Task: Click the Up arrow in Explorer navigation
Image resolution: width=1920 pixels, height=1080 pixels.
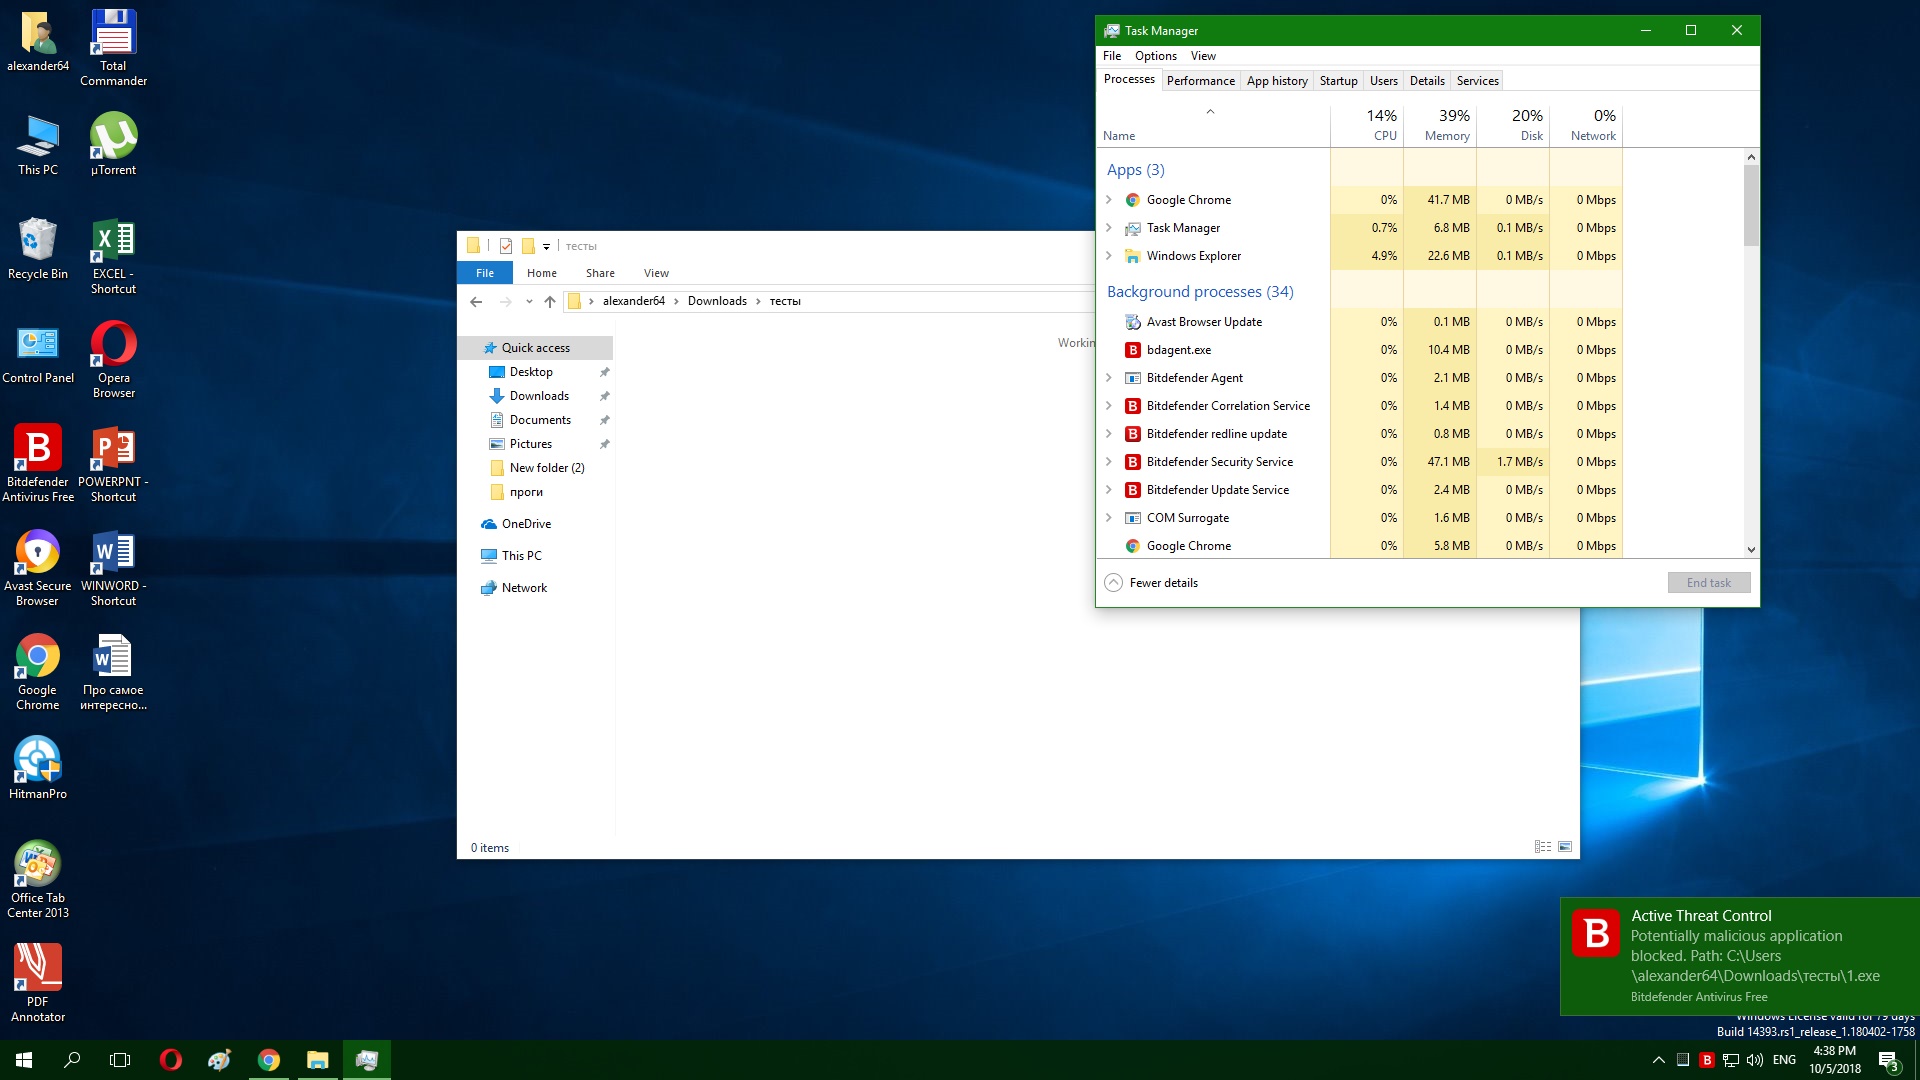Action: pyautogui.click(x=550, y=301)
